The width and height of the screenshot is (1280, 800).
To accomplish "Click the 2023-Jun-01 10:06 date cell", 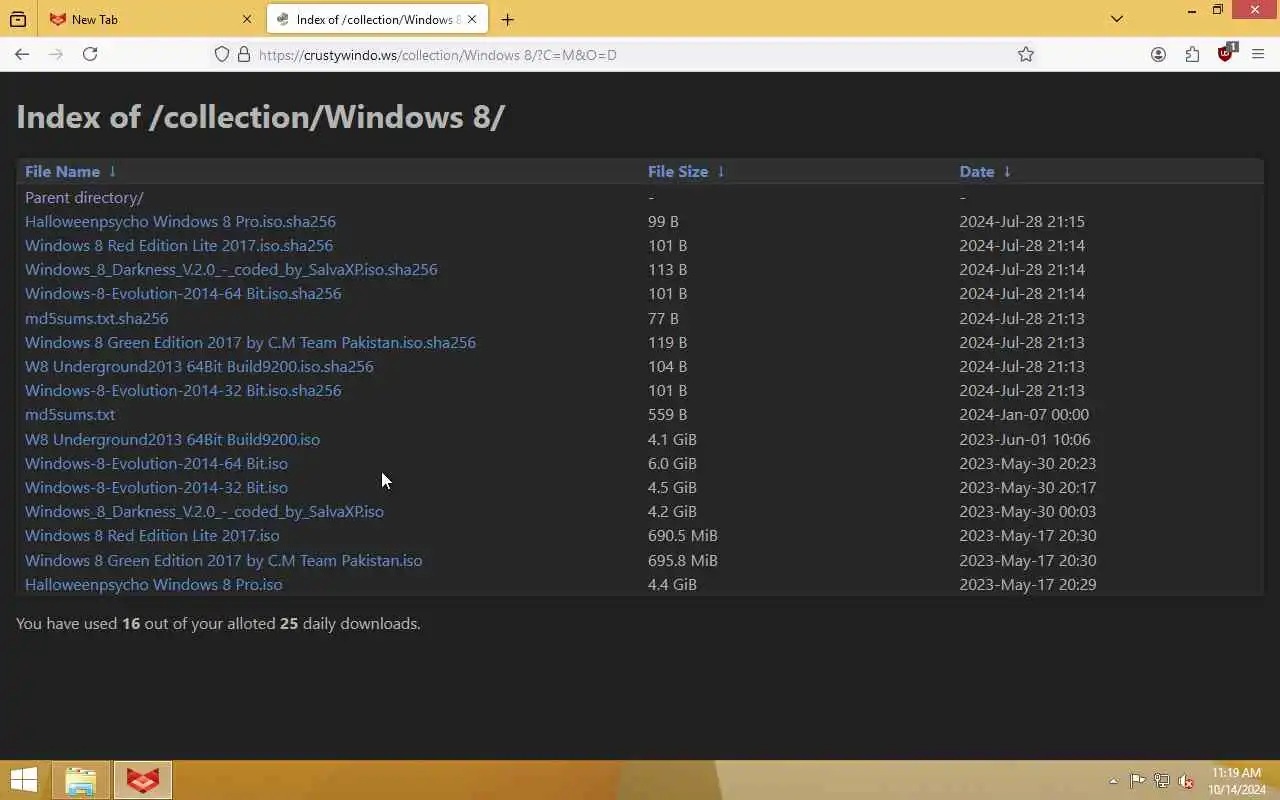I will click(x=1025, y=439).
